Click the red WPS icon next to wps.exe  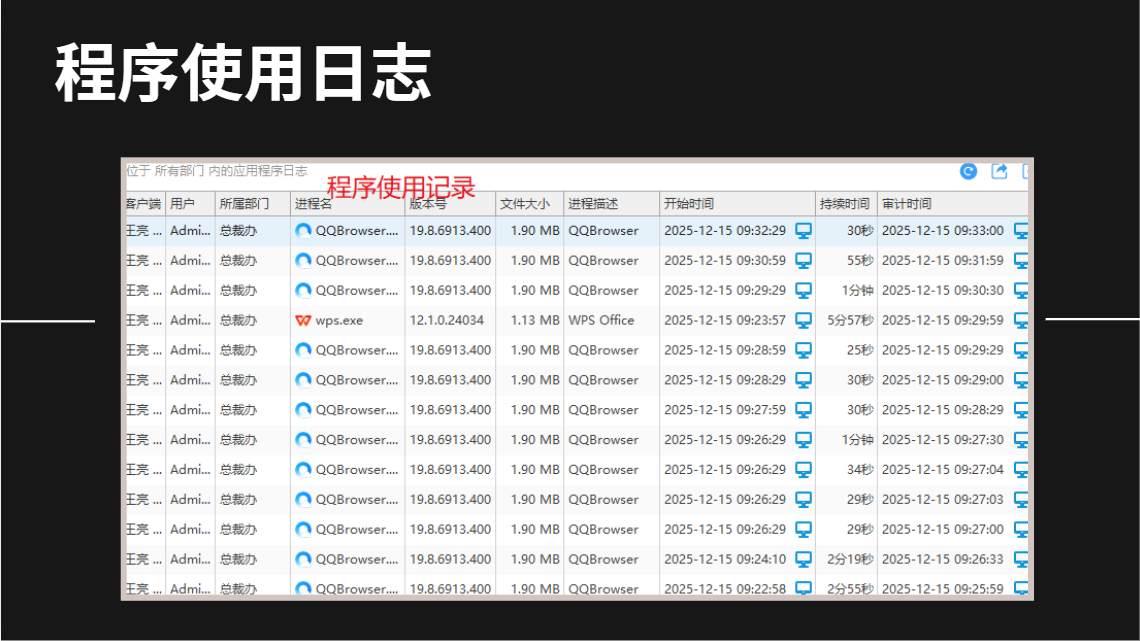pos(303,320)
